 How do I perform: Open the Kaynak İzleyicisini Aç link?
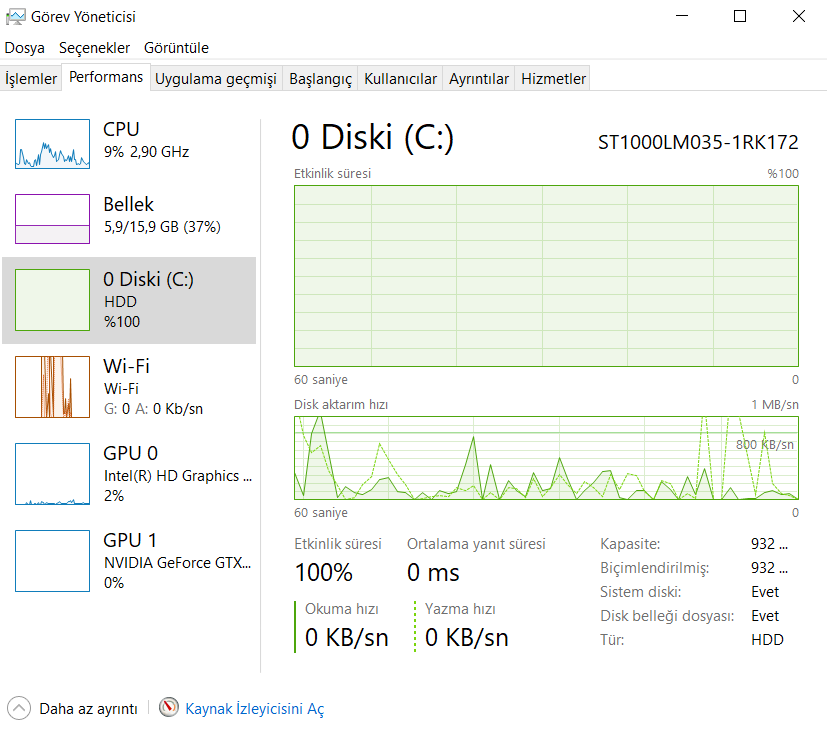pos(254,709)
